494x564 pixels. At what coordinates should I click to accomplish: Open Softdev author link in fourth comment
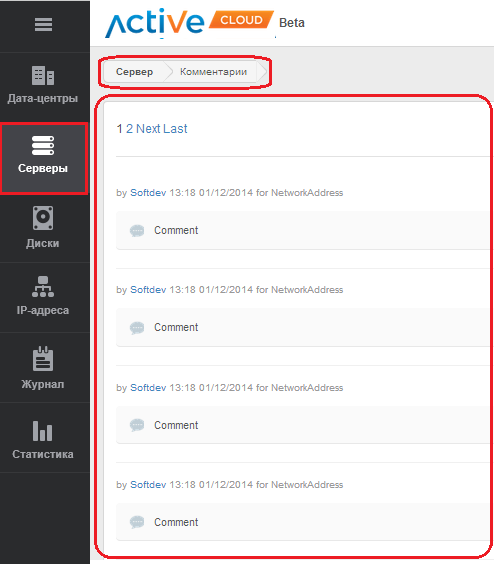coord(148,485)
